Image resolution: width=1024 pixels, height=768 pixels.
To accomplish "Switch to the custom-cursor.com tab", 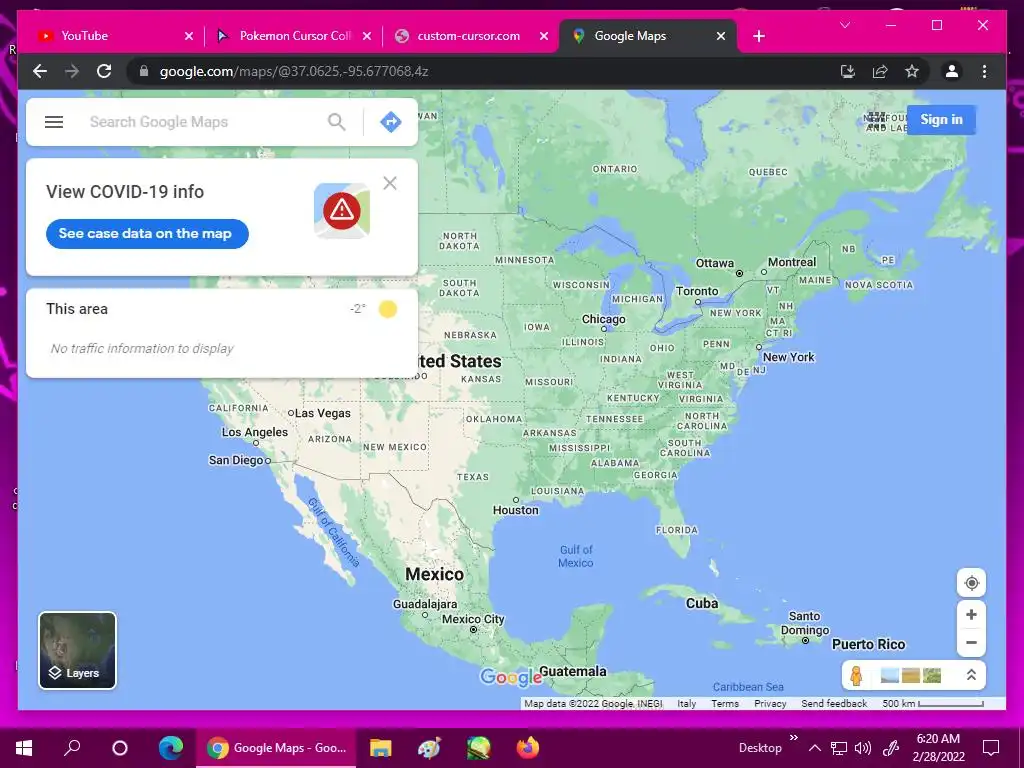I will coord(469,36).
